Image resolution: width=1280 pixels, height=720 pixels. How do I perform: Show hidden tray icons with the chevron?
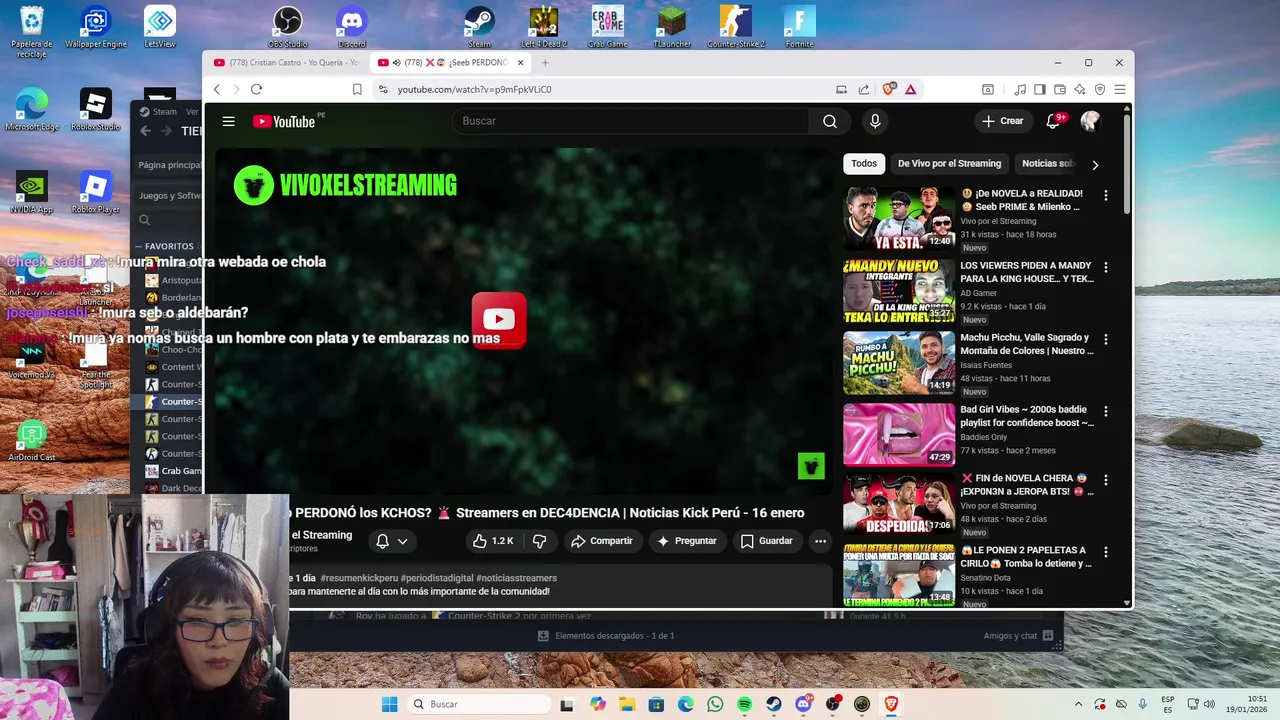coord(1078,704)
